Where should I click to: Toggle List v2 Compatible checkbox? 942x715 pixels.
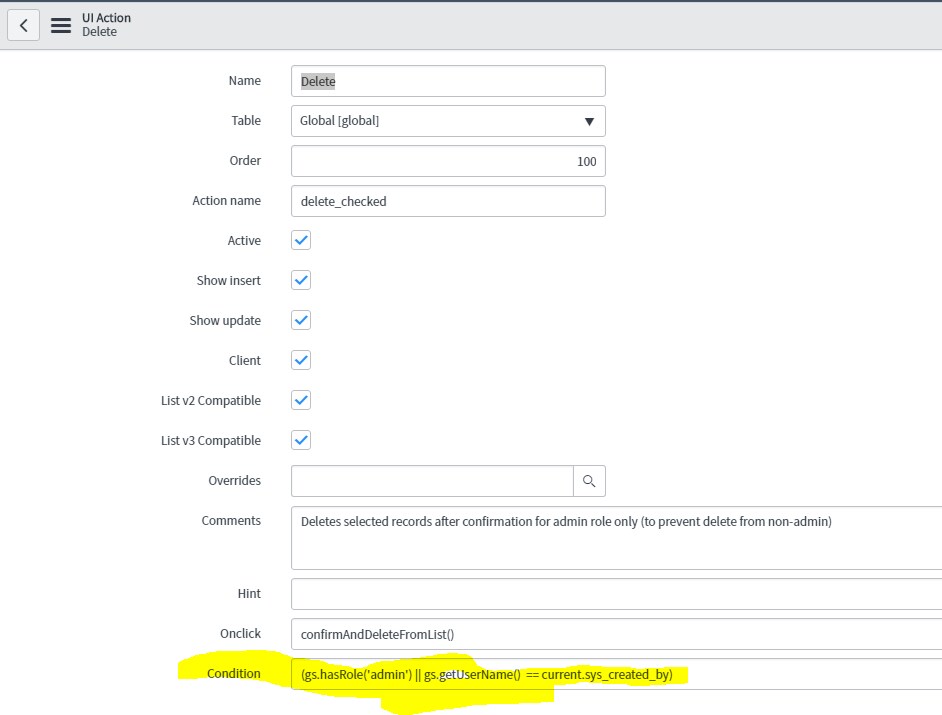(301, 400)
